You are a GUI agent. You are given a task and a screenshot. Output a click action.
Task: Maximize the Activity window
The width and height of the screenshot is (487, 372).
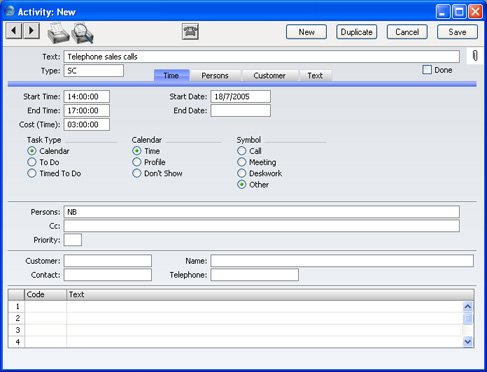(x=459, y=12)
